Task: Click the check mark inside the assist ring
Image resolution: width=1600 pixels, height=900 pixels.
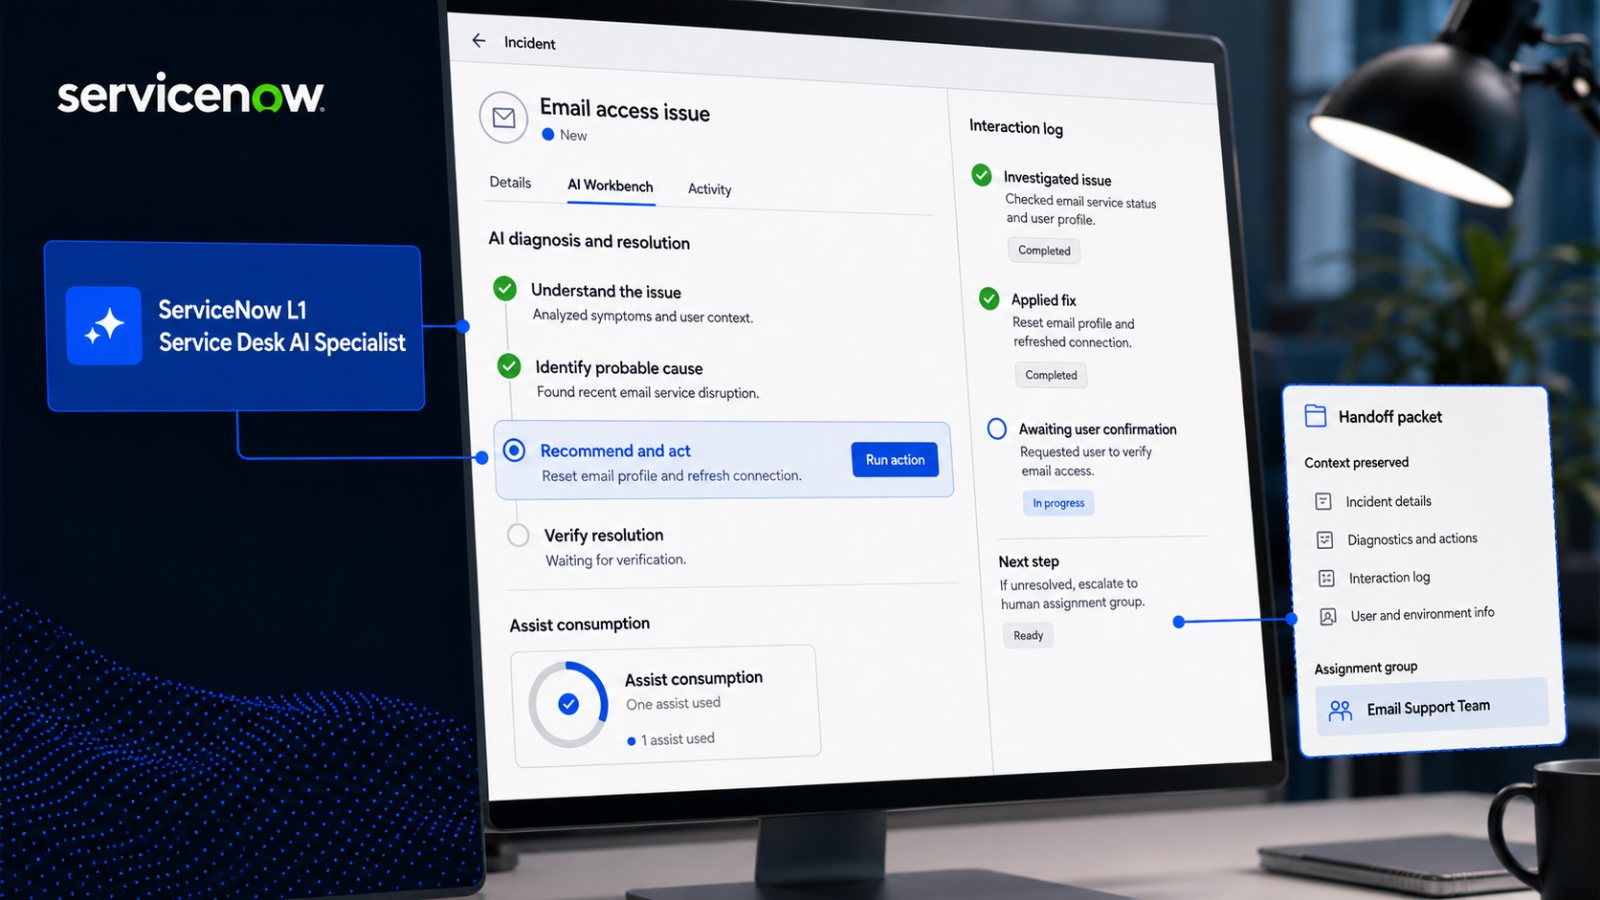Action: [x=568, y=704]
